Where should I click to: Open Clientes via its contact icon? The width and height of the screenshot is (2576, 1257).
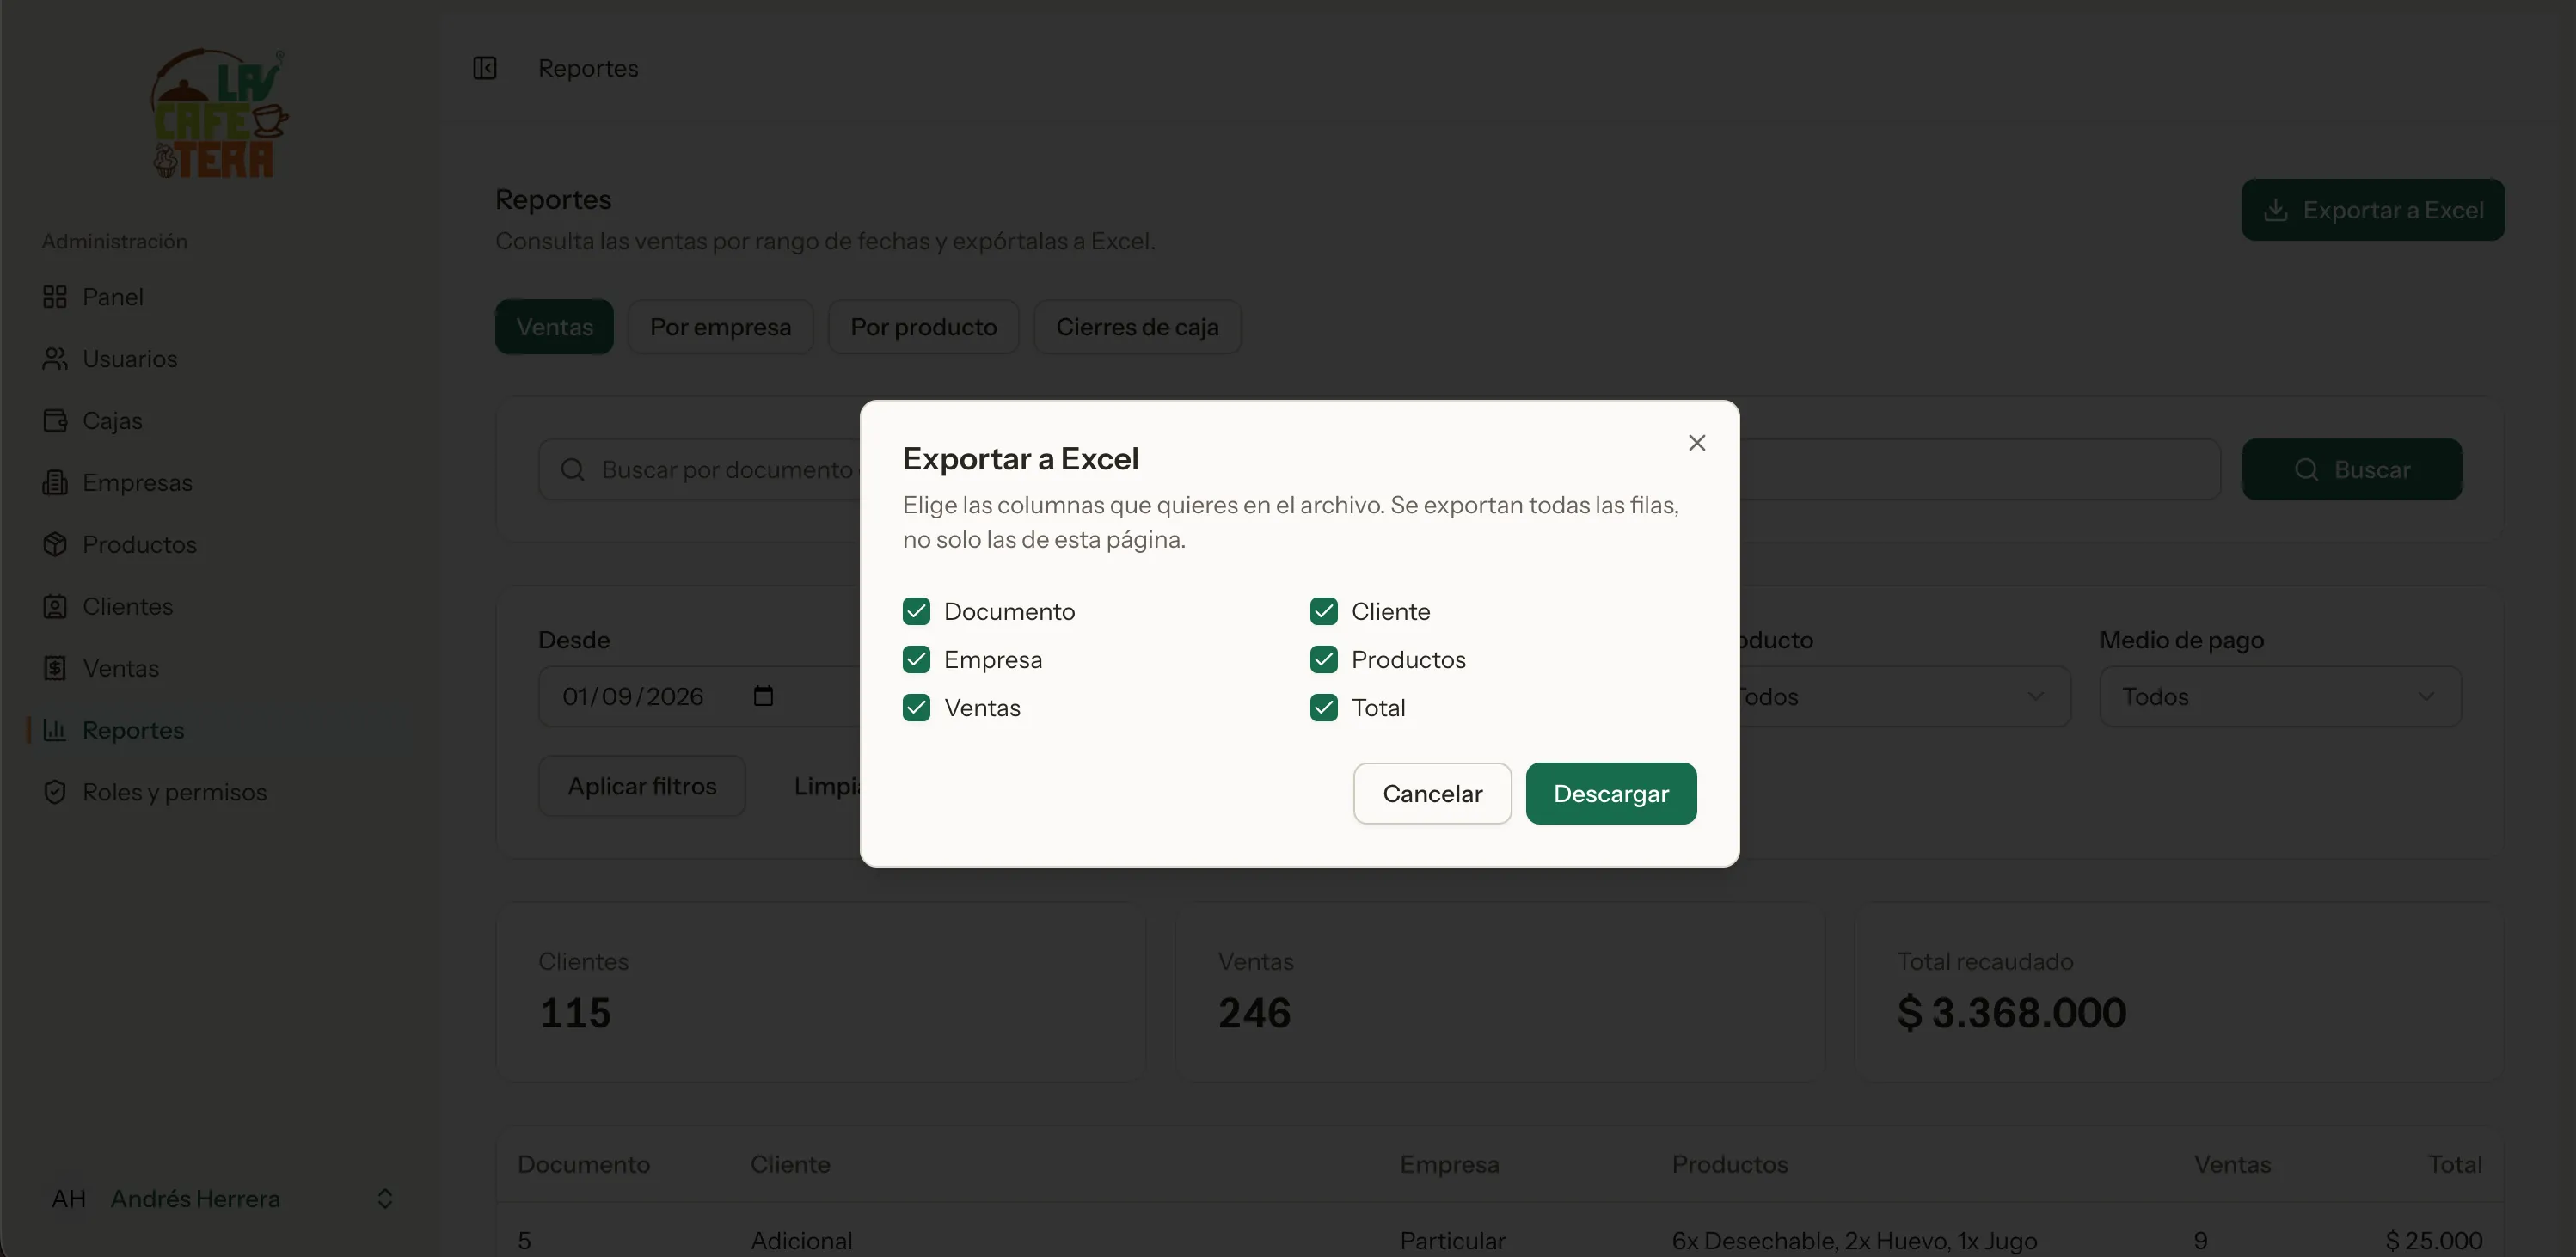pos(55,607)
